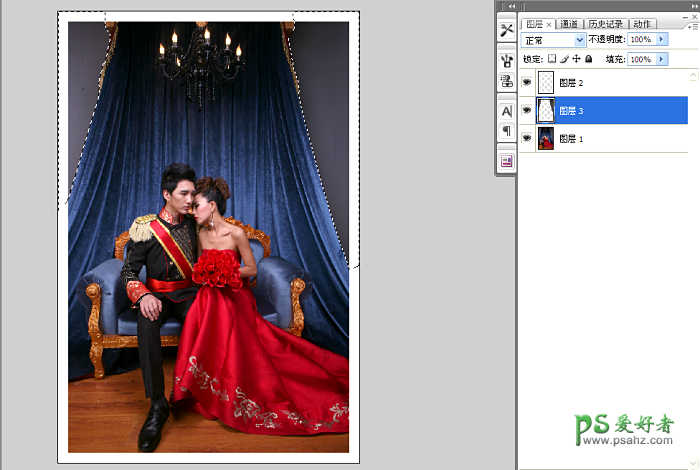Expand the 不透明度 opacity slider arrow
This screenshot has height=470, width=700.
click(661, 40)
